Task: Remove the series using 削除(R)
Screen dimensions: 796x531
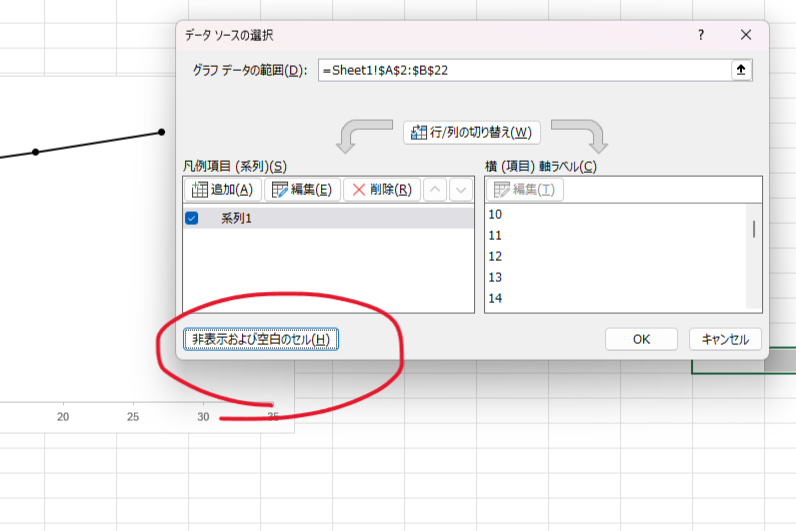Action: (x=382, y=190)
